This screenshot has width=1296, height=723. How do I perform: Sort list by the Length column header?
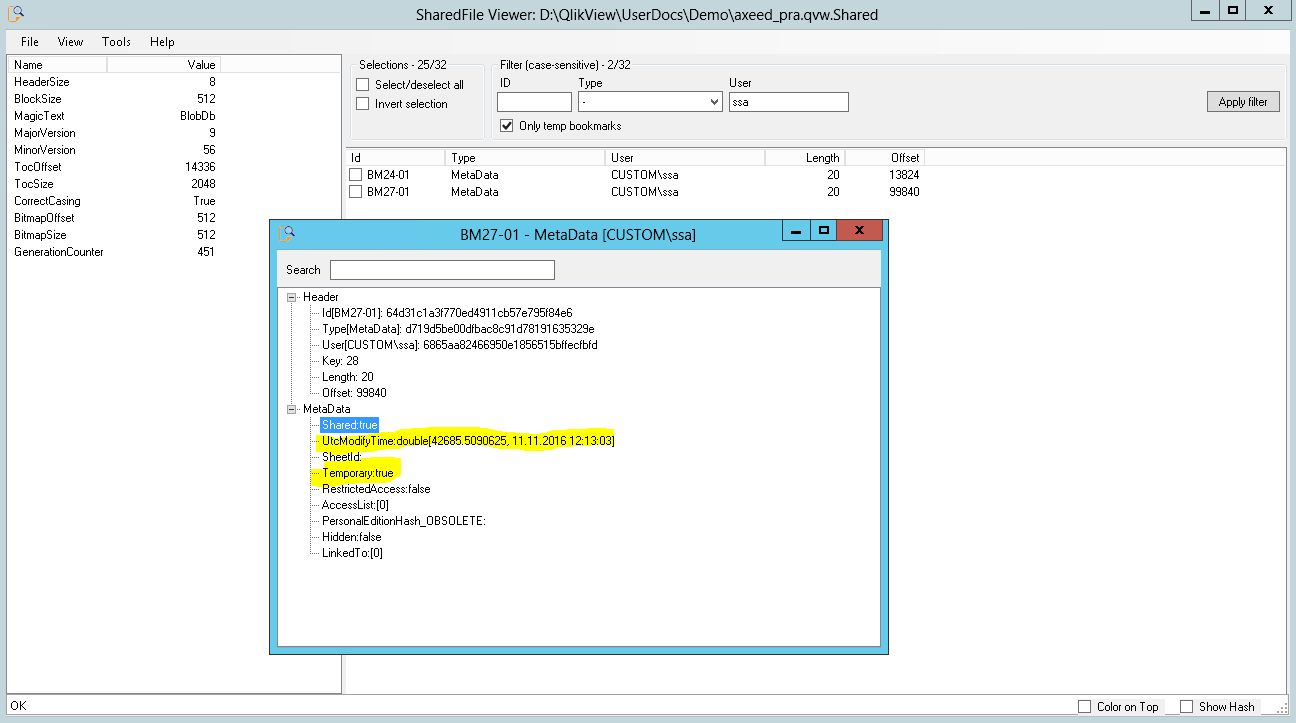[805, 158]
